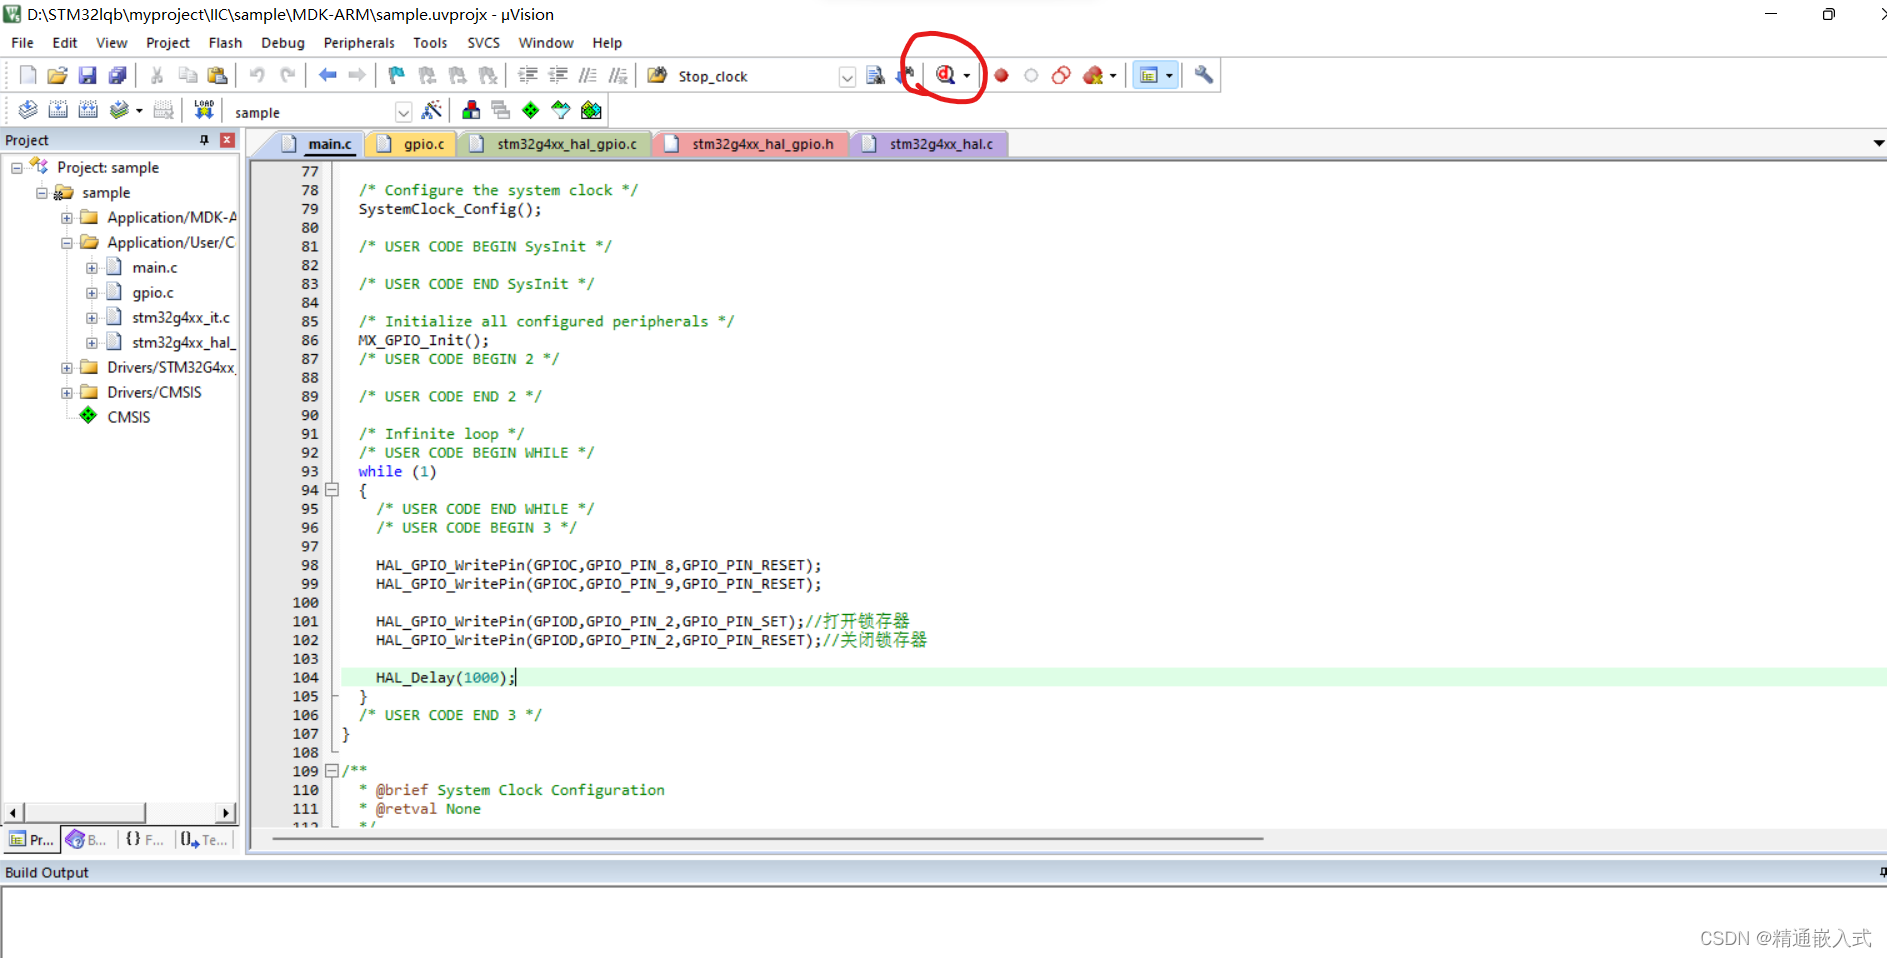Select stm32g4xx_it.c in the project tree
Image resolution: width=1887 pixels, height=958 pixels.
click(181, 318)
